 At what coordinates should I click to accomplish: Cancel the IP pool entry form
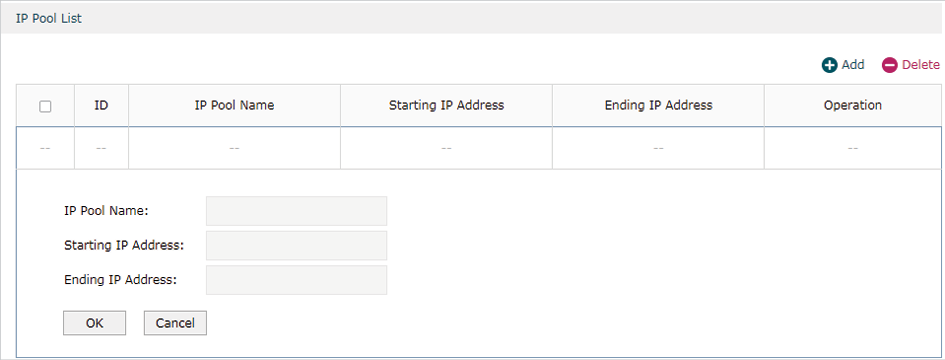point(175,323)
